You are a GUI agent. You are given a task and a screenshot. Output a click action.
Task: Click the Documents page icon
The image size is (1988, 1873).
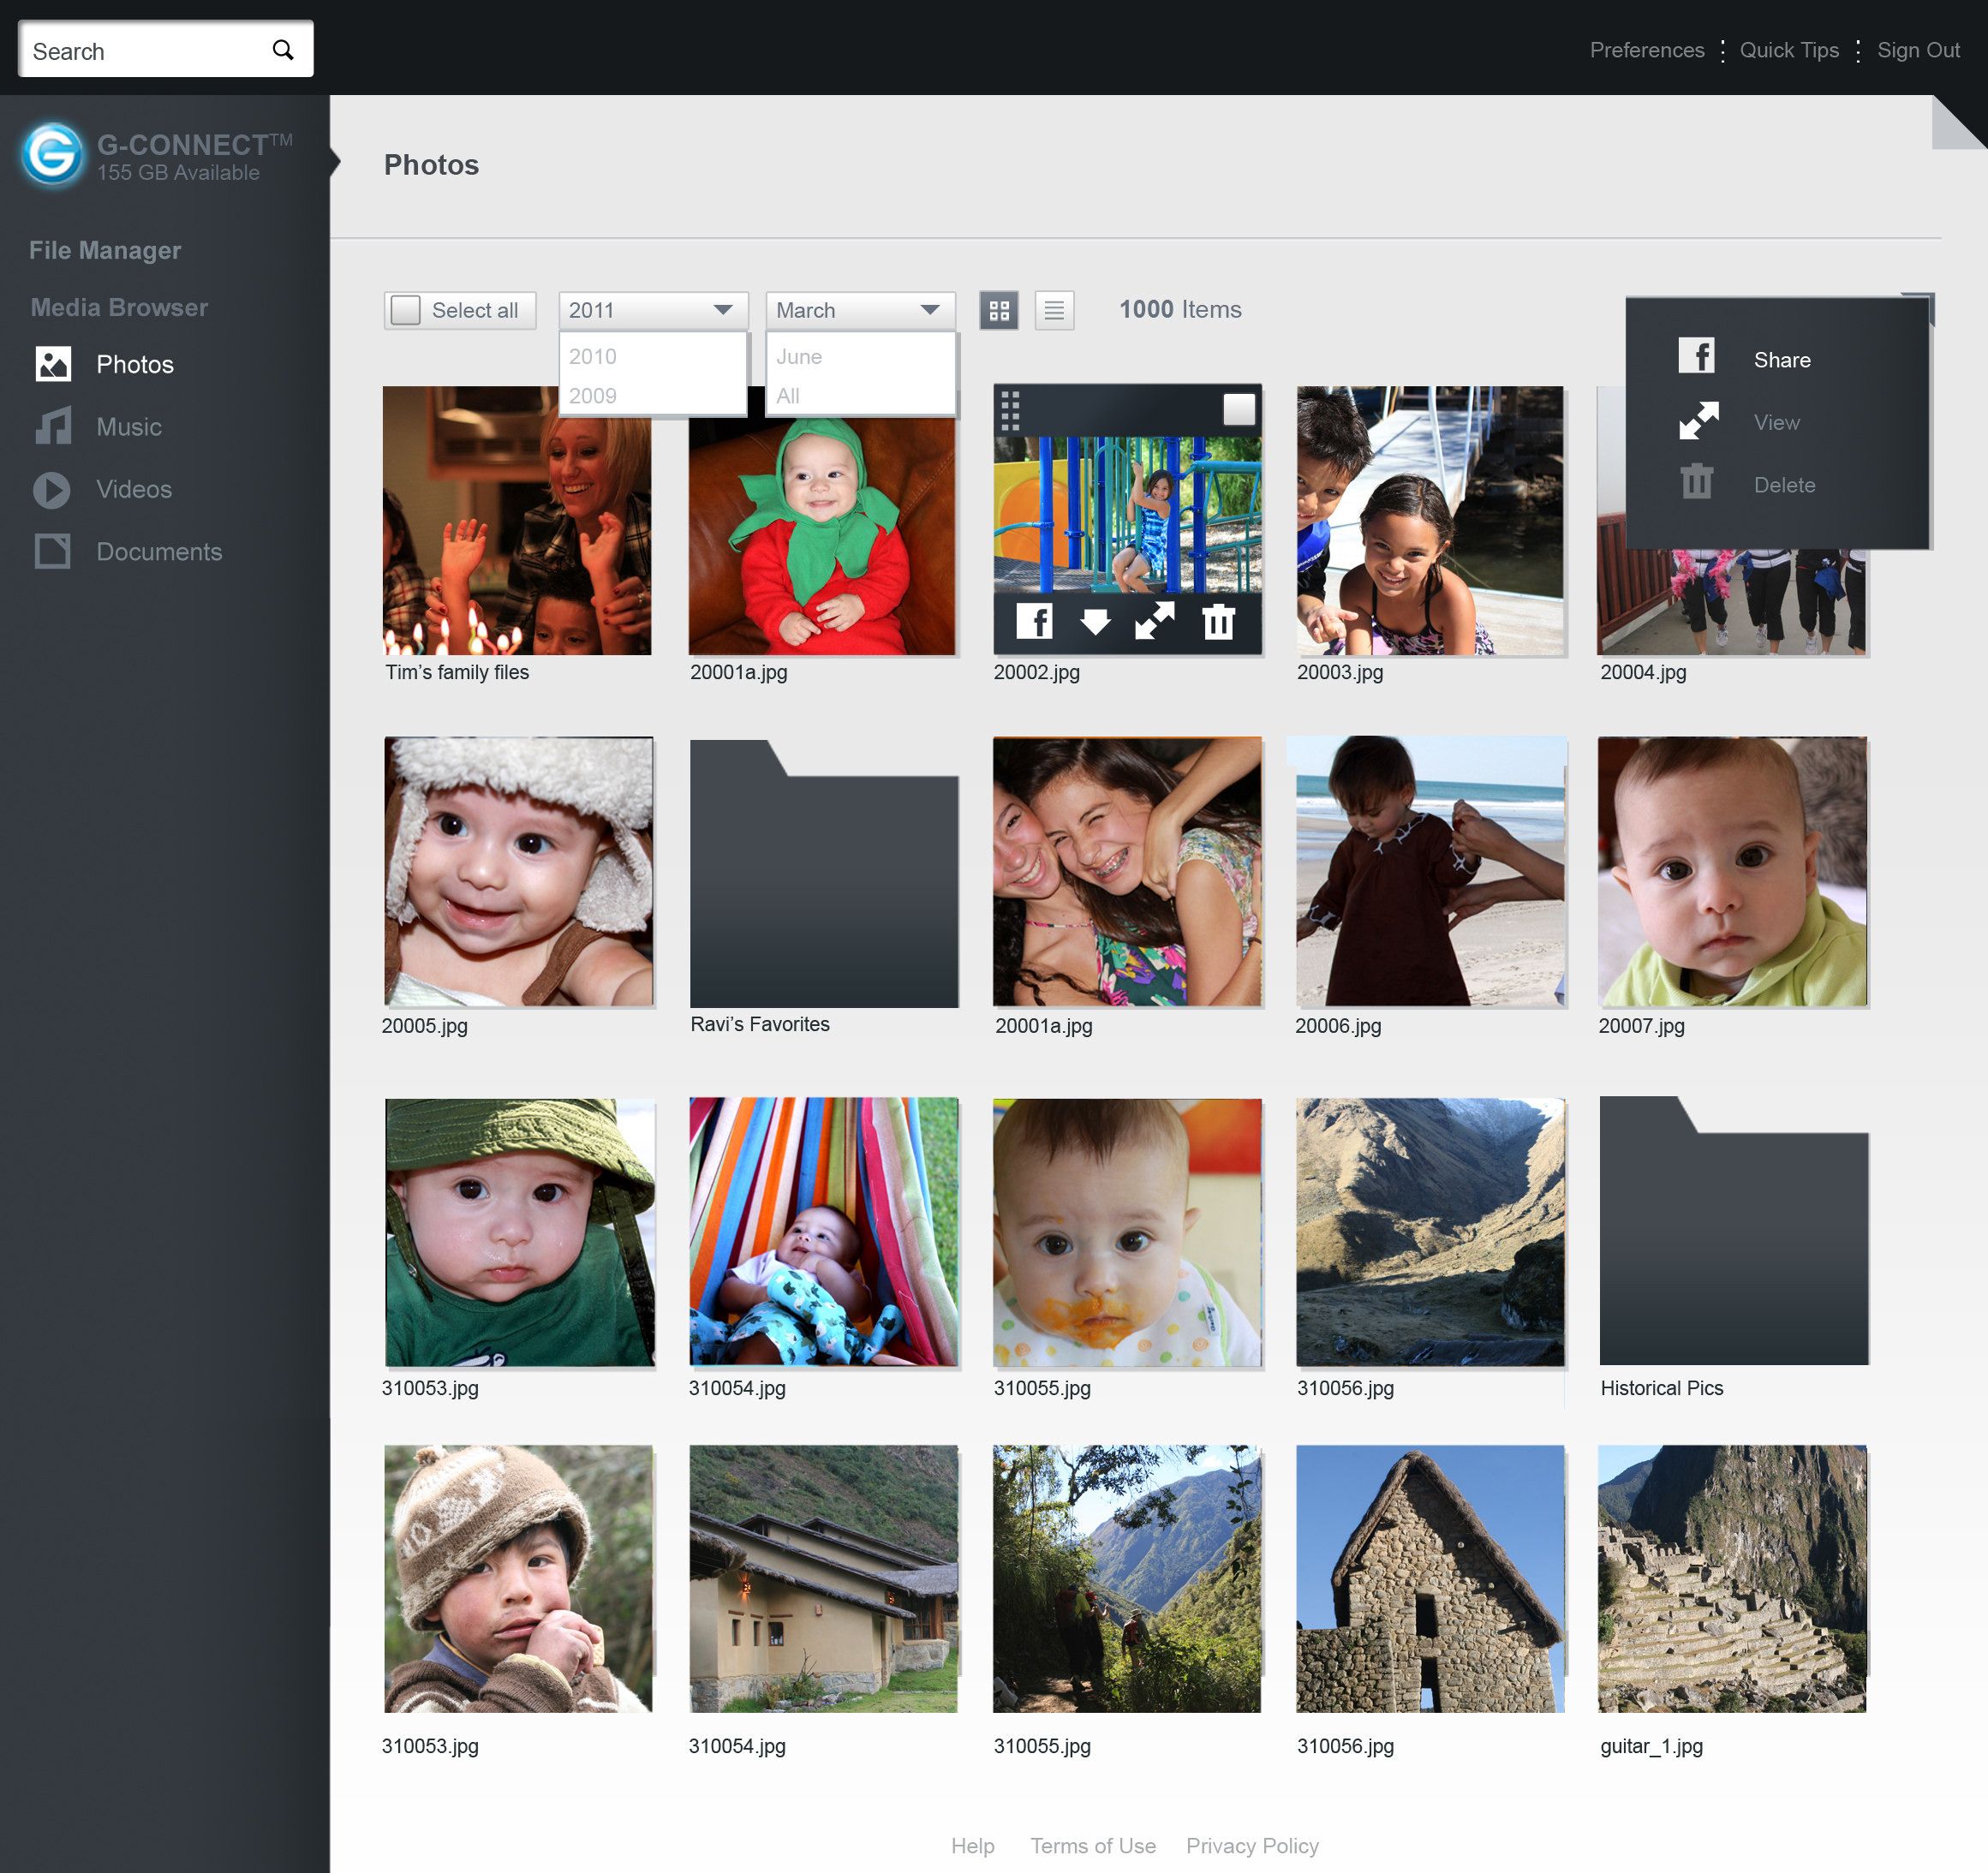(53, 551)
